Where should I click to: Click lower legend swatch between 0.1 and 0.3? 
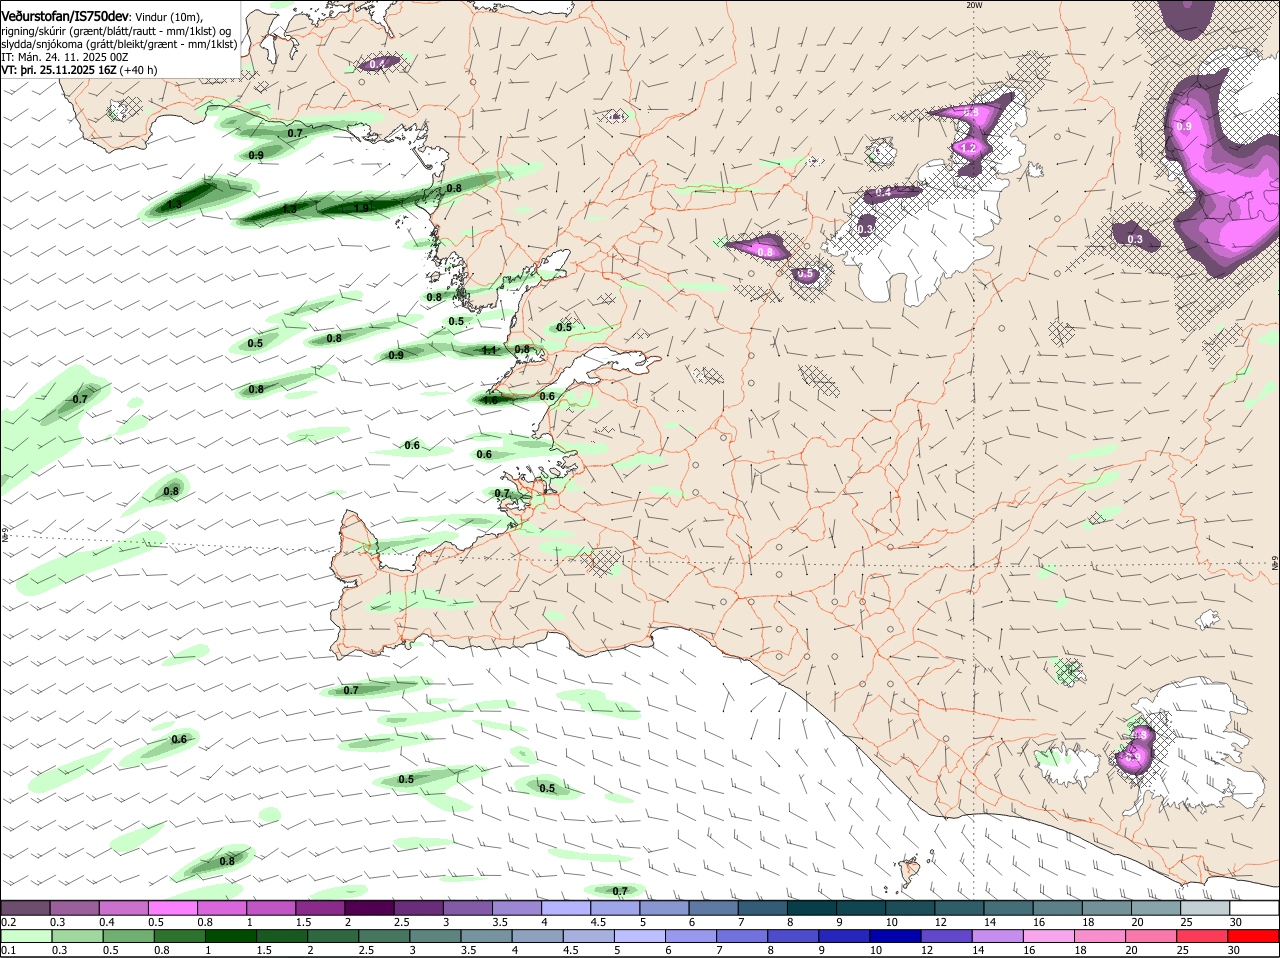[x=26, y=936]
